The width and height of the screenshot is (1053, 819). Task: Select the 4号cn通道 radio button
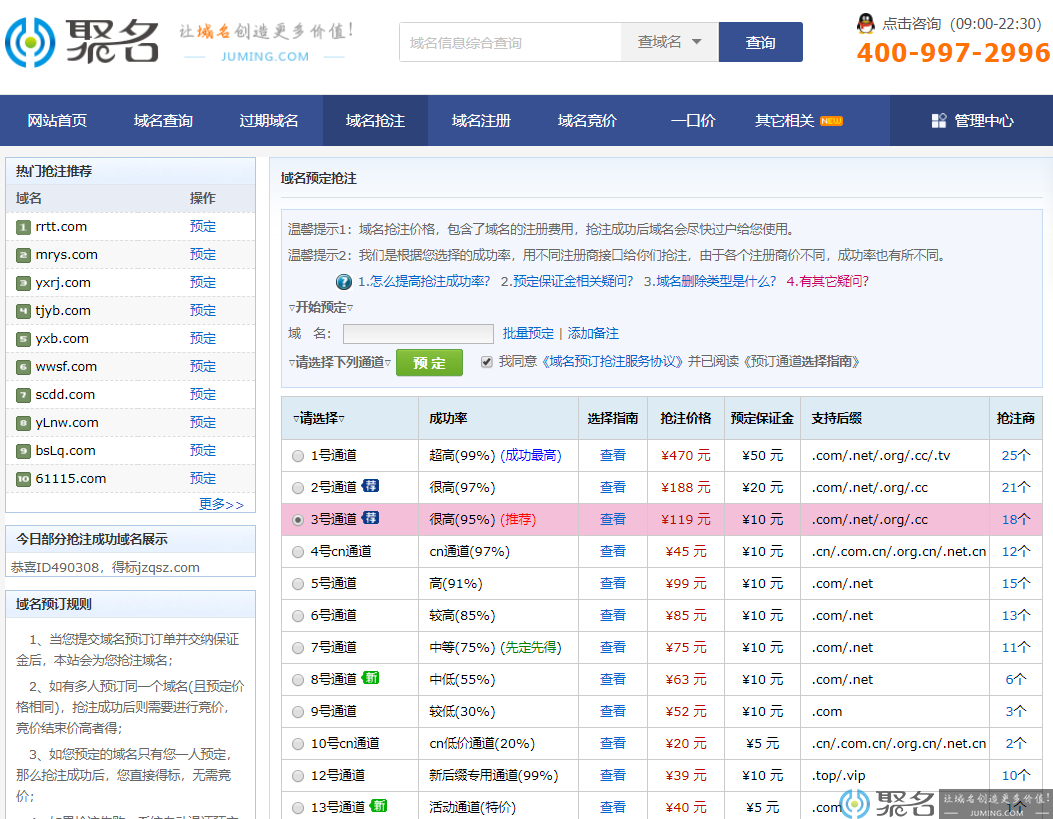point(297,552)
